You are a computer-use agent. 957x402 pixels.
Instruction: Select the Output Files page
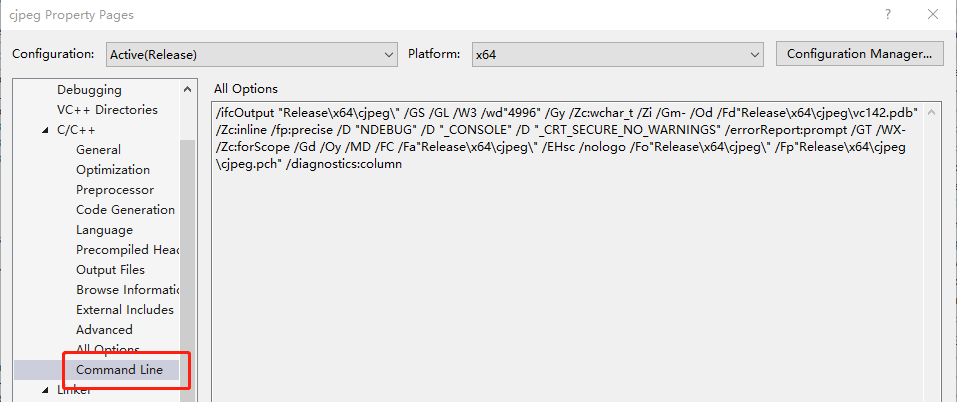point(110,270)
